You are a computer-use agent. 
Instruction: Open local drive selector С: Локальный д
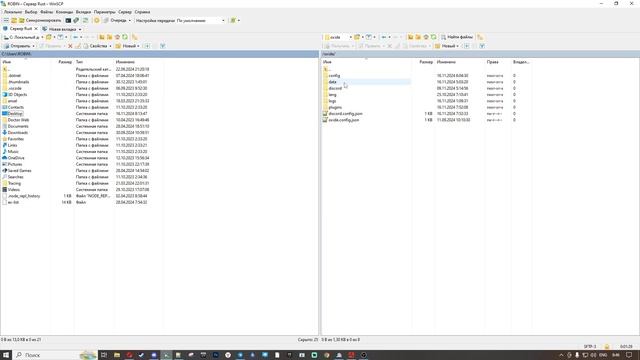23,37
